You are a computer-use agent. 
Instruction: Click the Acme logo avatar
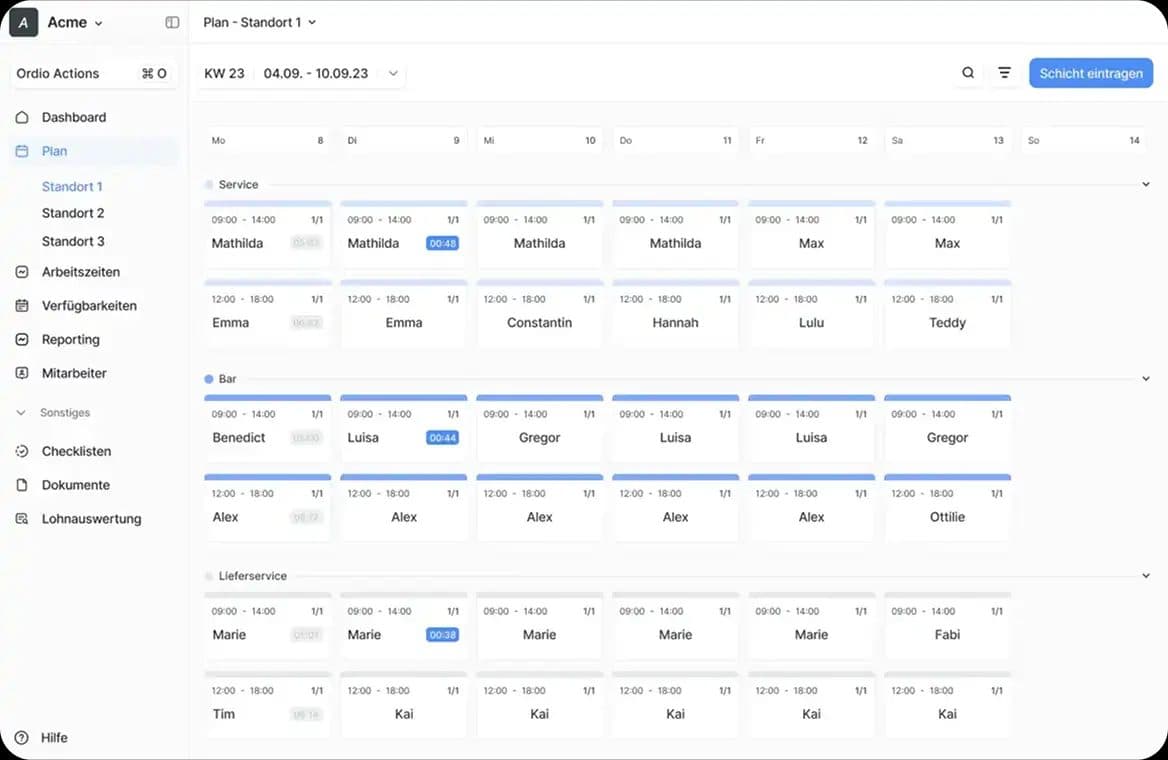(x=23, y=22)
